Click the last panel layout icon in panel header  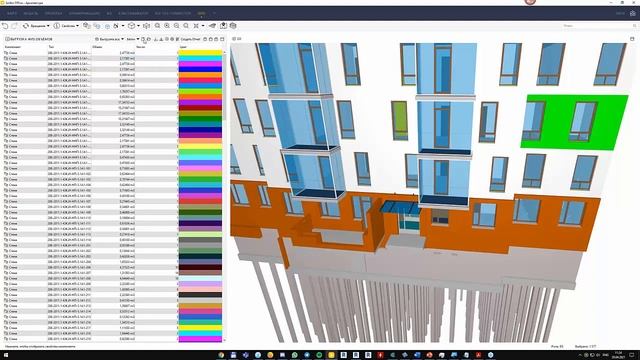click(222, 39)
